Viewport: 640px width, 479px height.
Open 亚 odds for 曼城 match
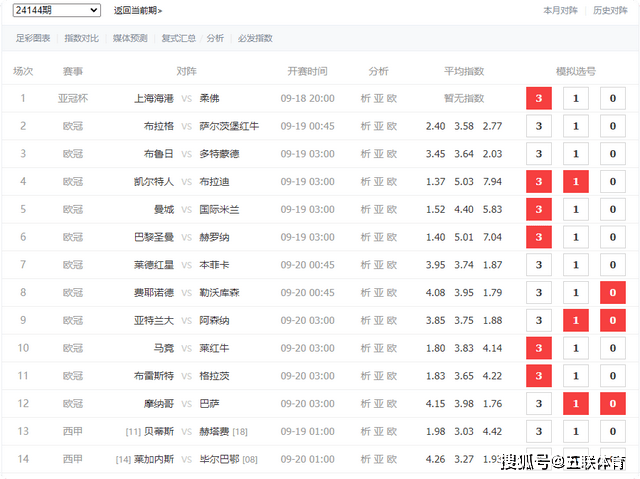pos(378,209)
